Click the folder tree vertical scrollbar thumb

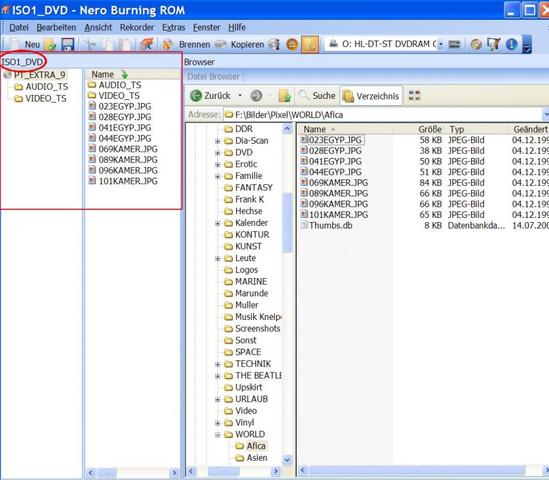point(287,222)
